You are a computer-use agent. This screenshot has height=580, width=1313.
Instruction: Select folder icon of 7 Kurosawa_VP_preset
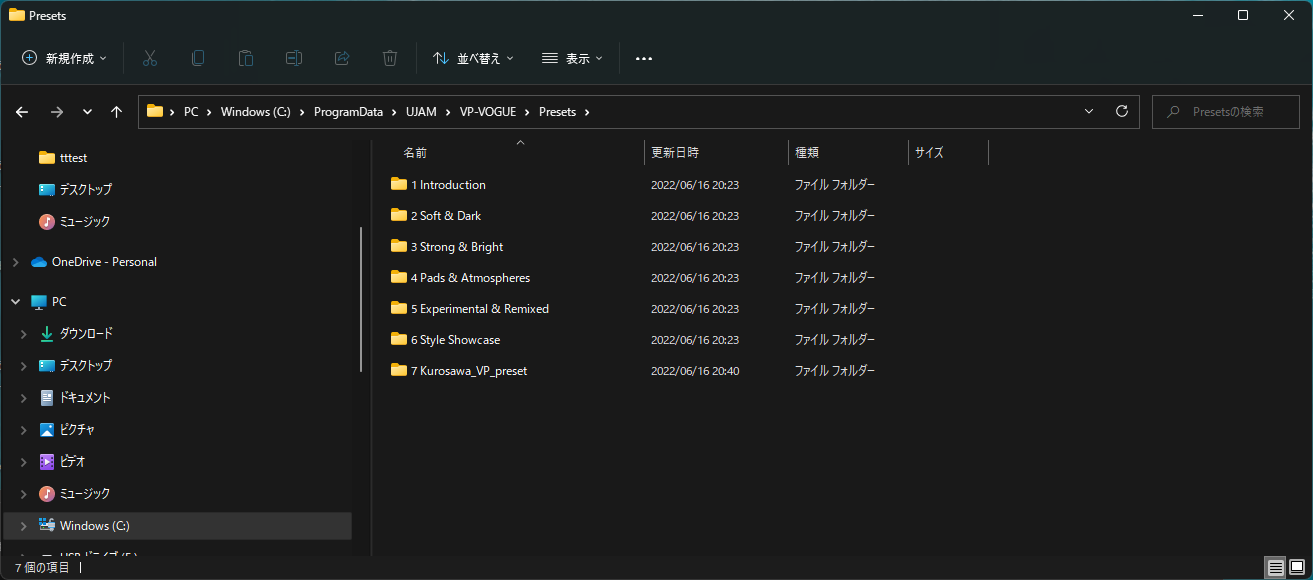click(399, 370)
